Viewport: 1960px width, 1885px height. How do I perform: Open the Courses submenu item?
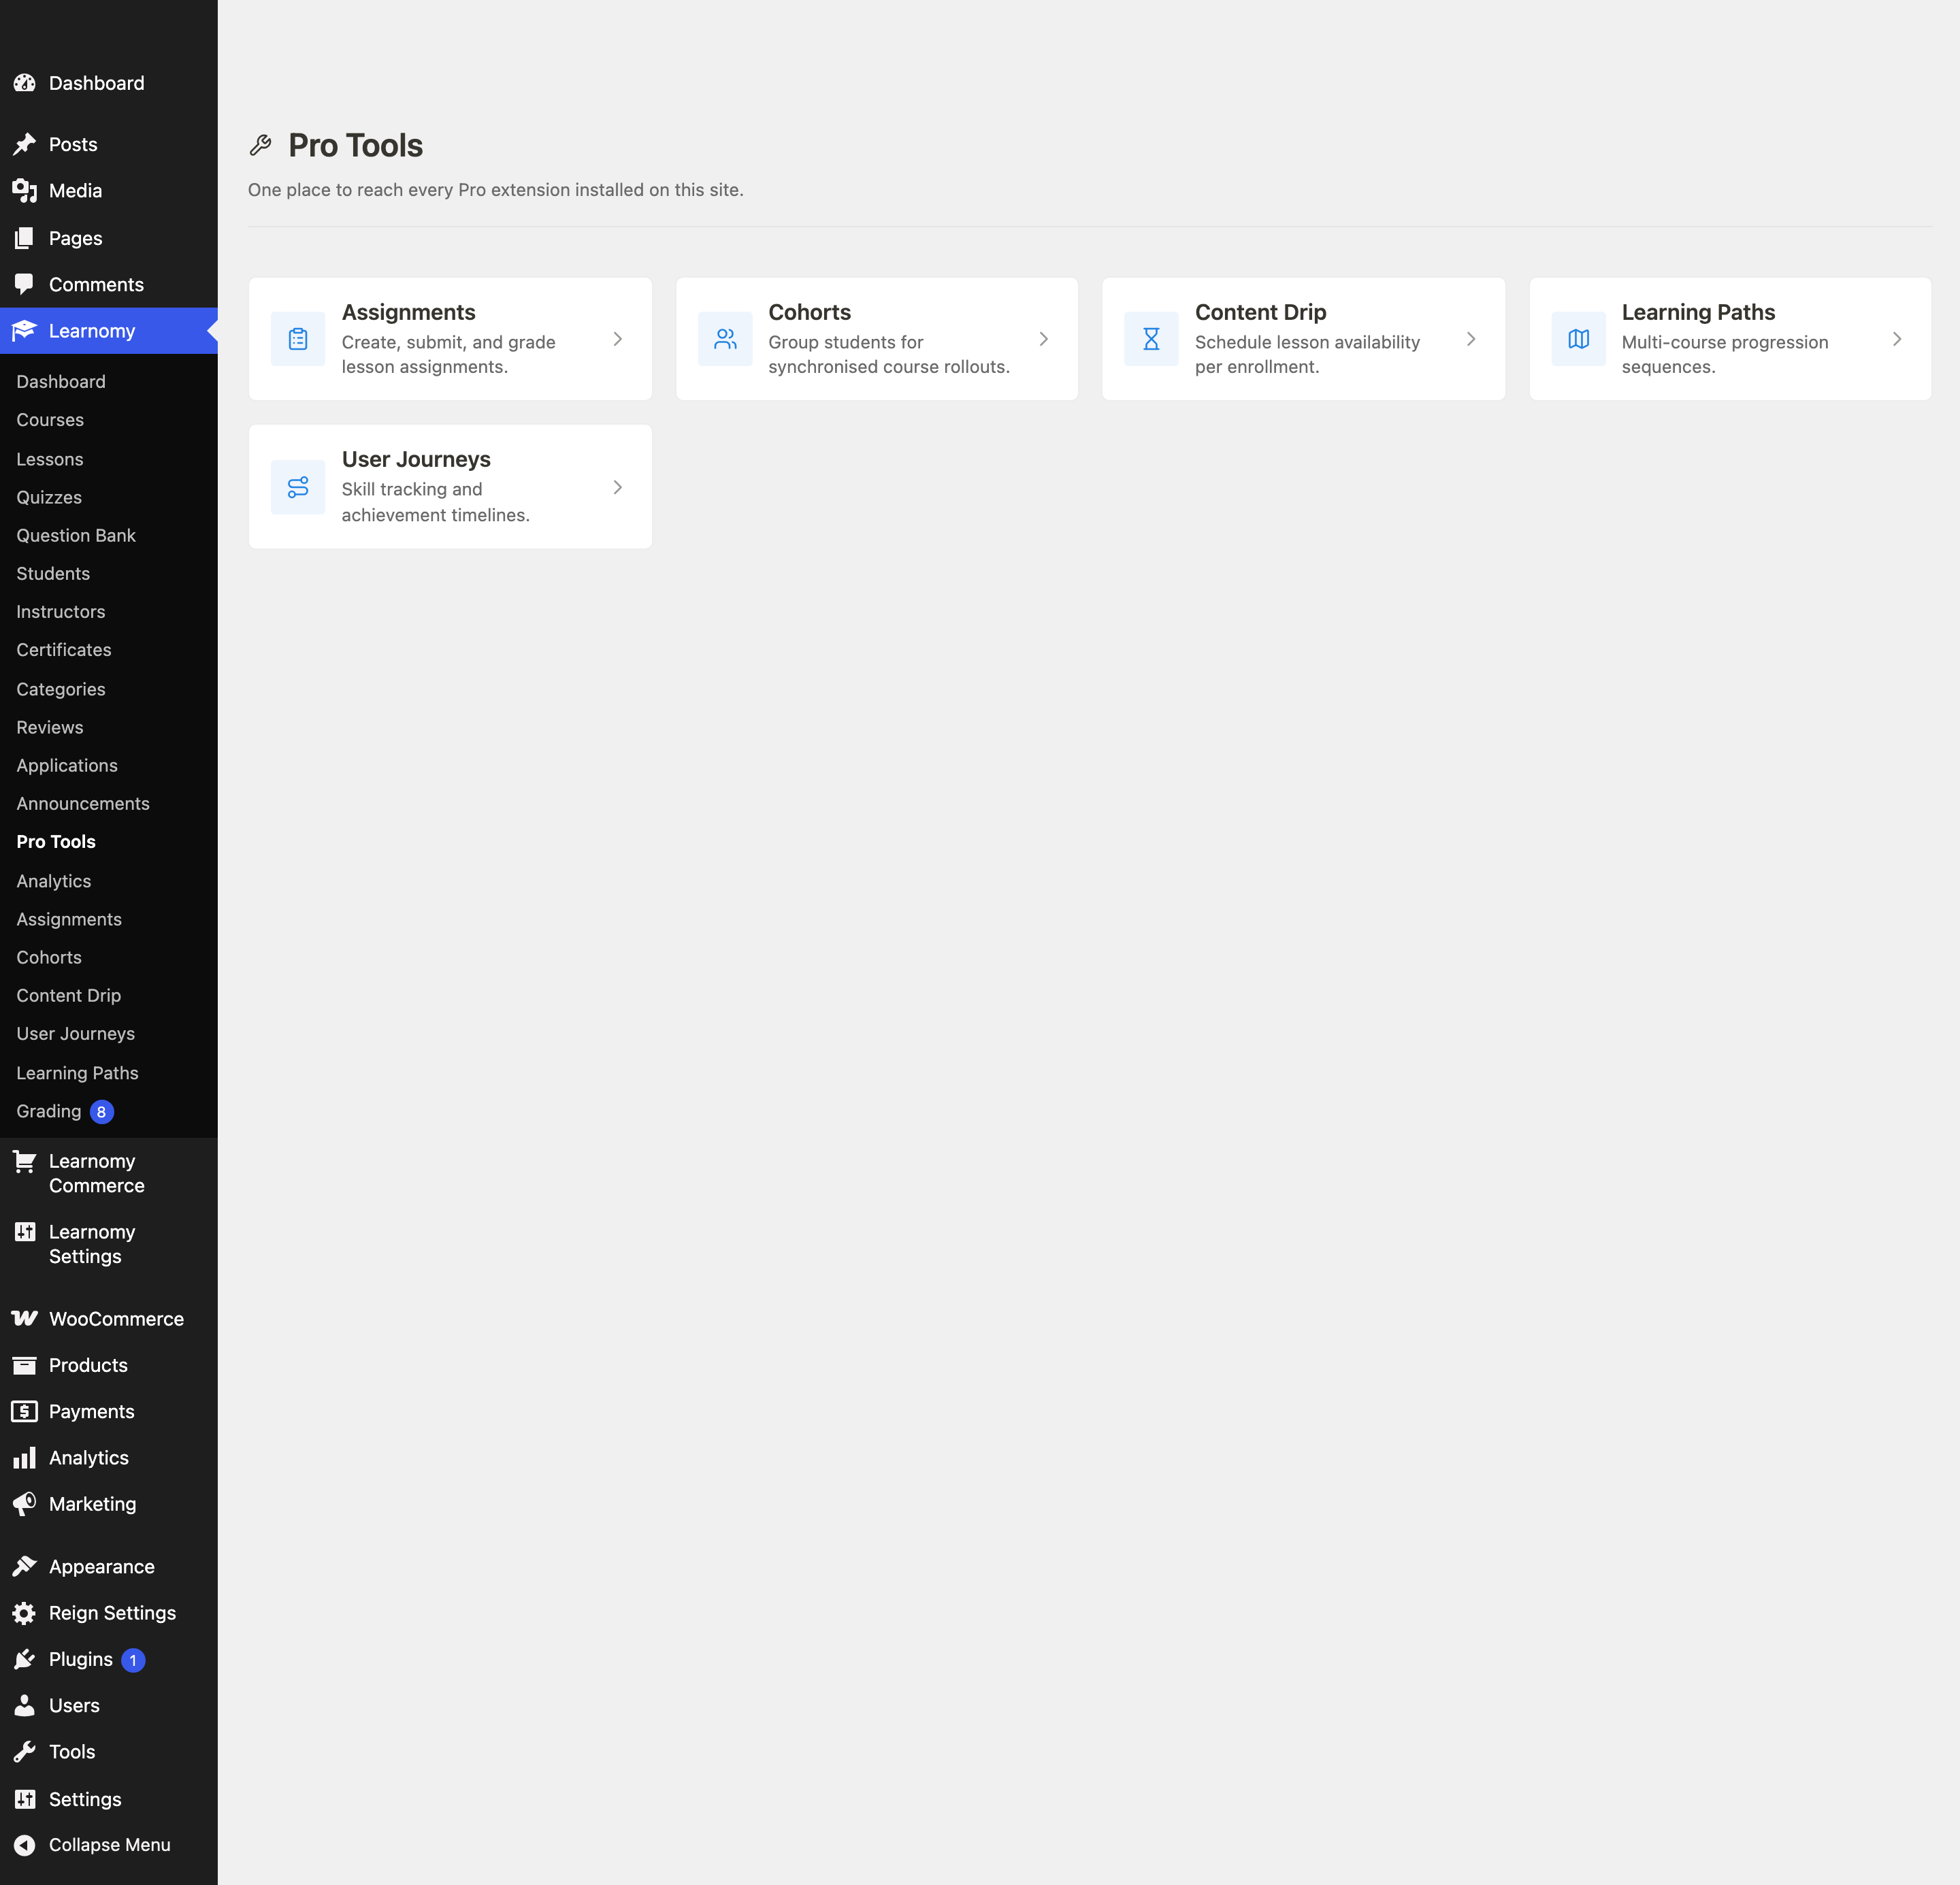50,420
